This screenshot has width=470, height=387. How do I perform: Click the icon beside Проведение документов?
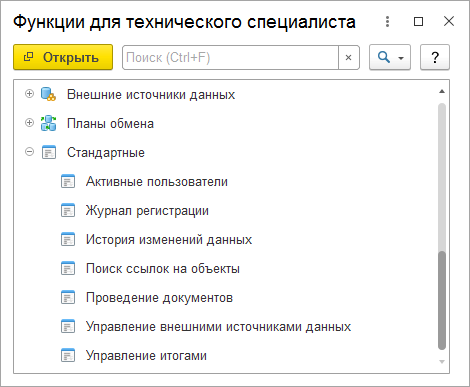(x=68, y=297)
